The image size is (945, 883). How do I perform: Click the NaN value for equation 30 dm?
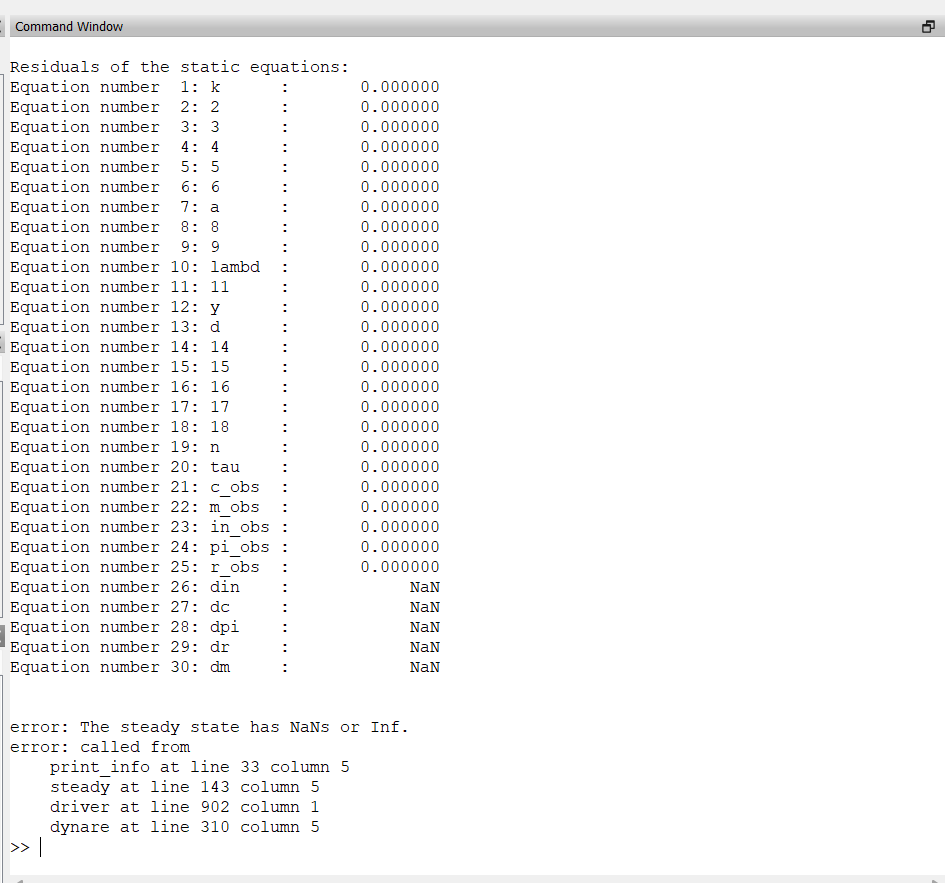click(424, 667)
